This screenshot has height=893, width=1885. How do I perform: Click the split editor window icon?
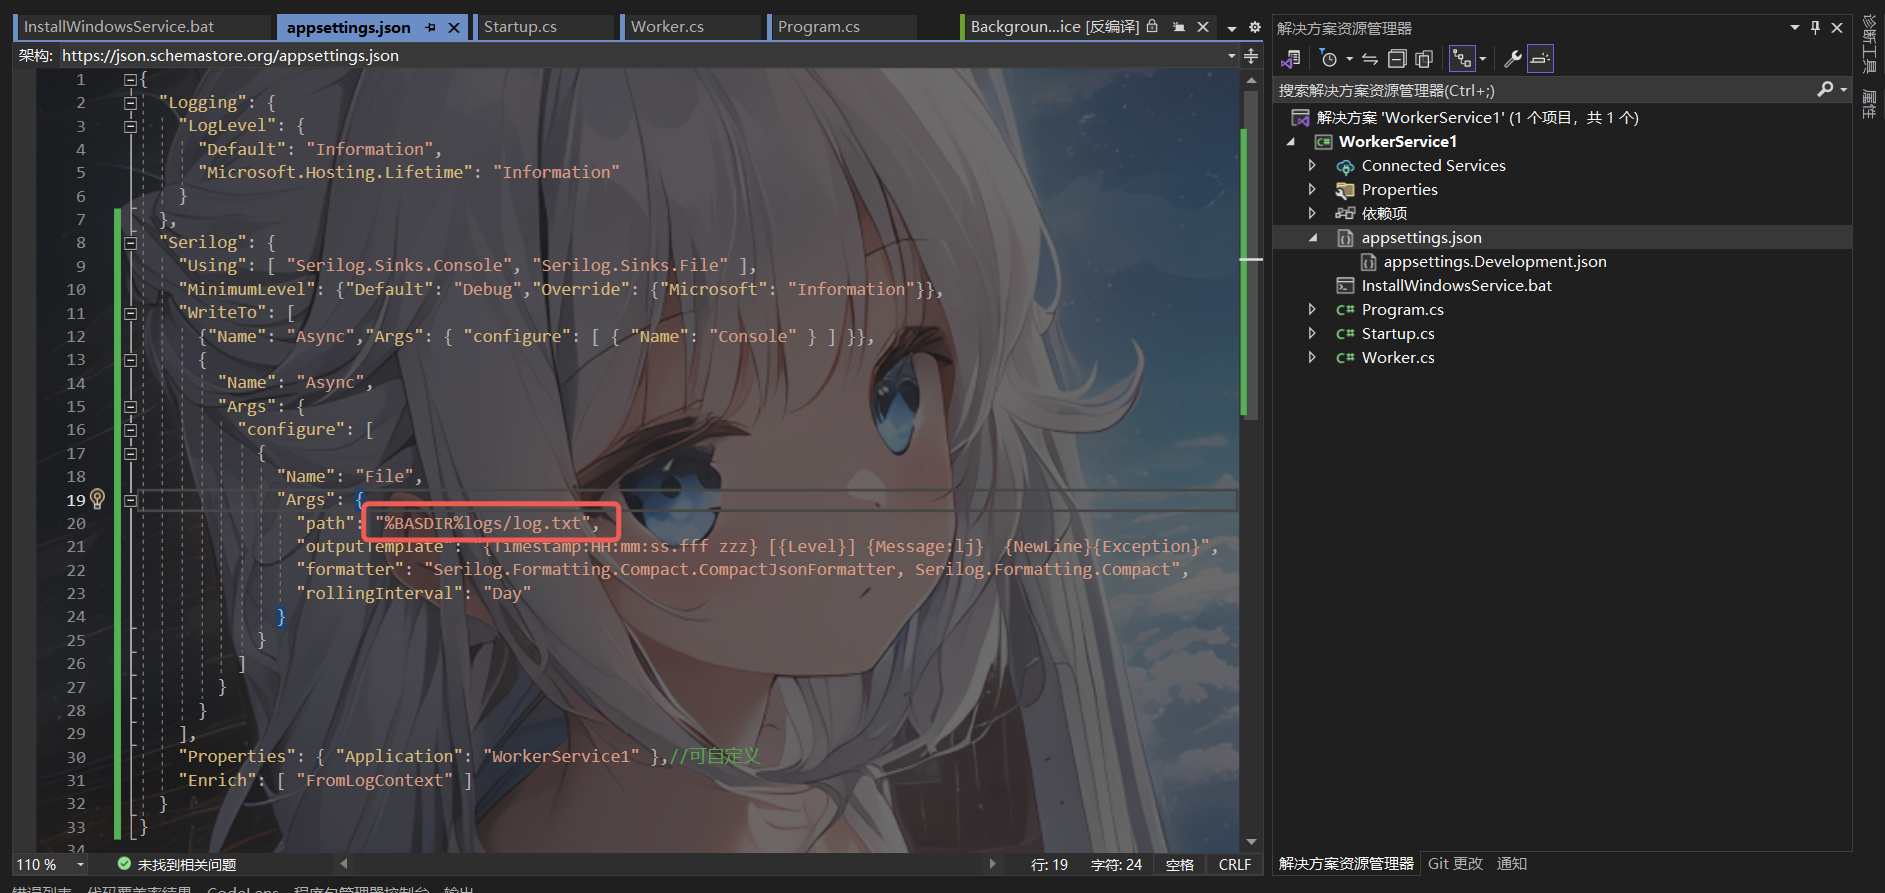pyautogui.click(x=1251, y=56)
